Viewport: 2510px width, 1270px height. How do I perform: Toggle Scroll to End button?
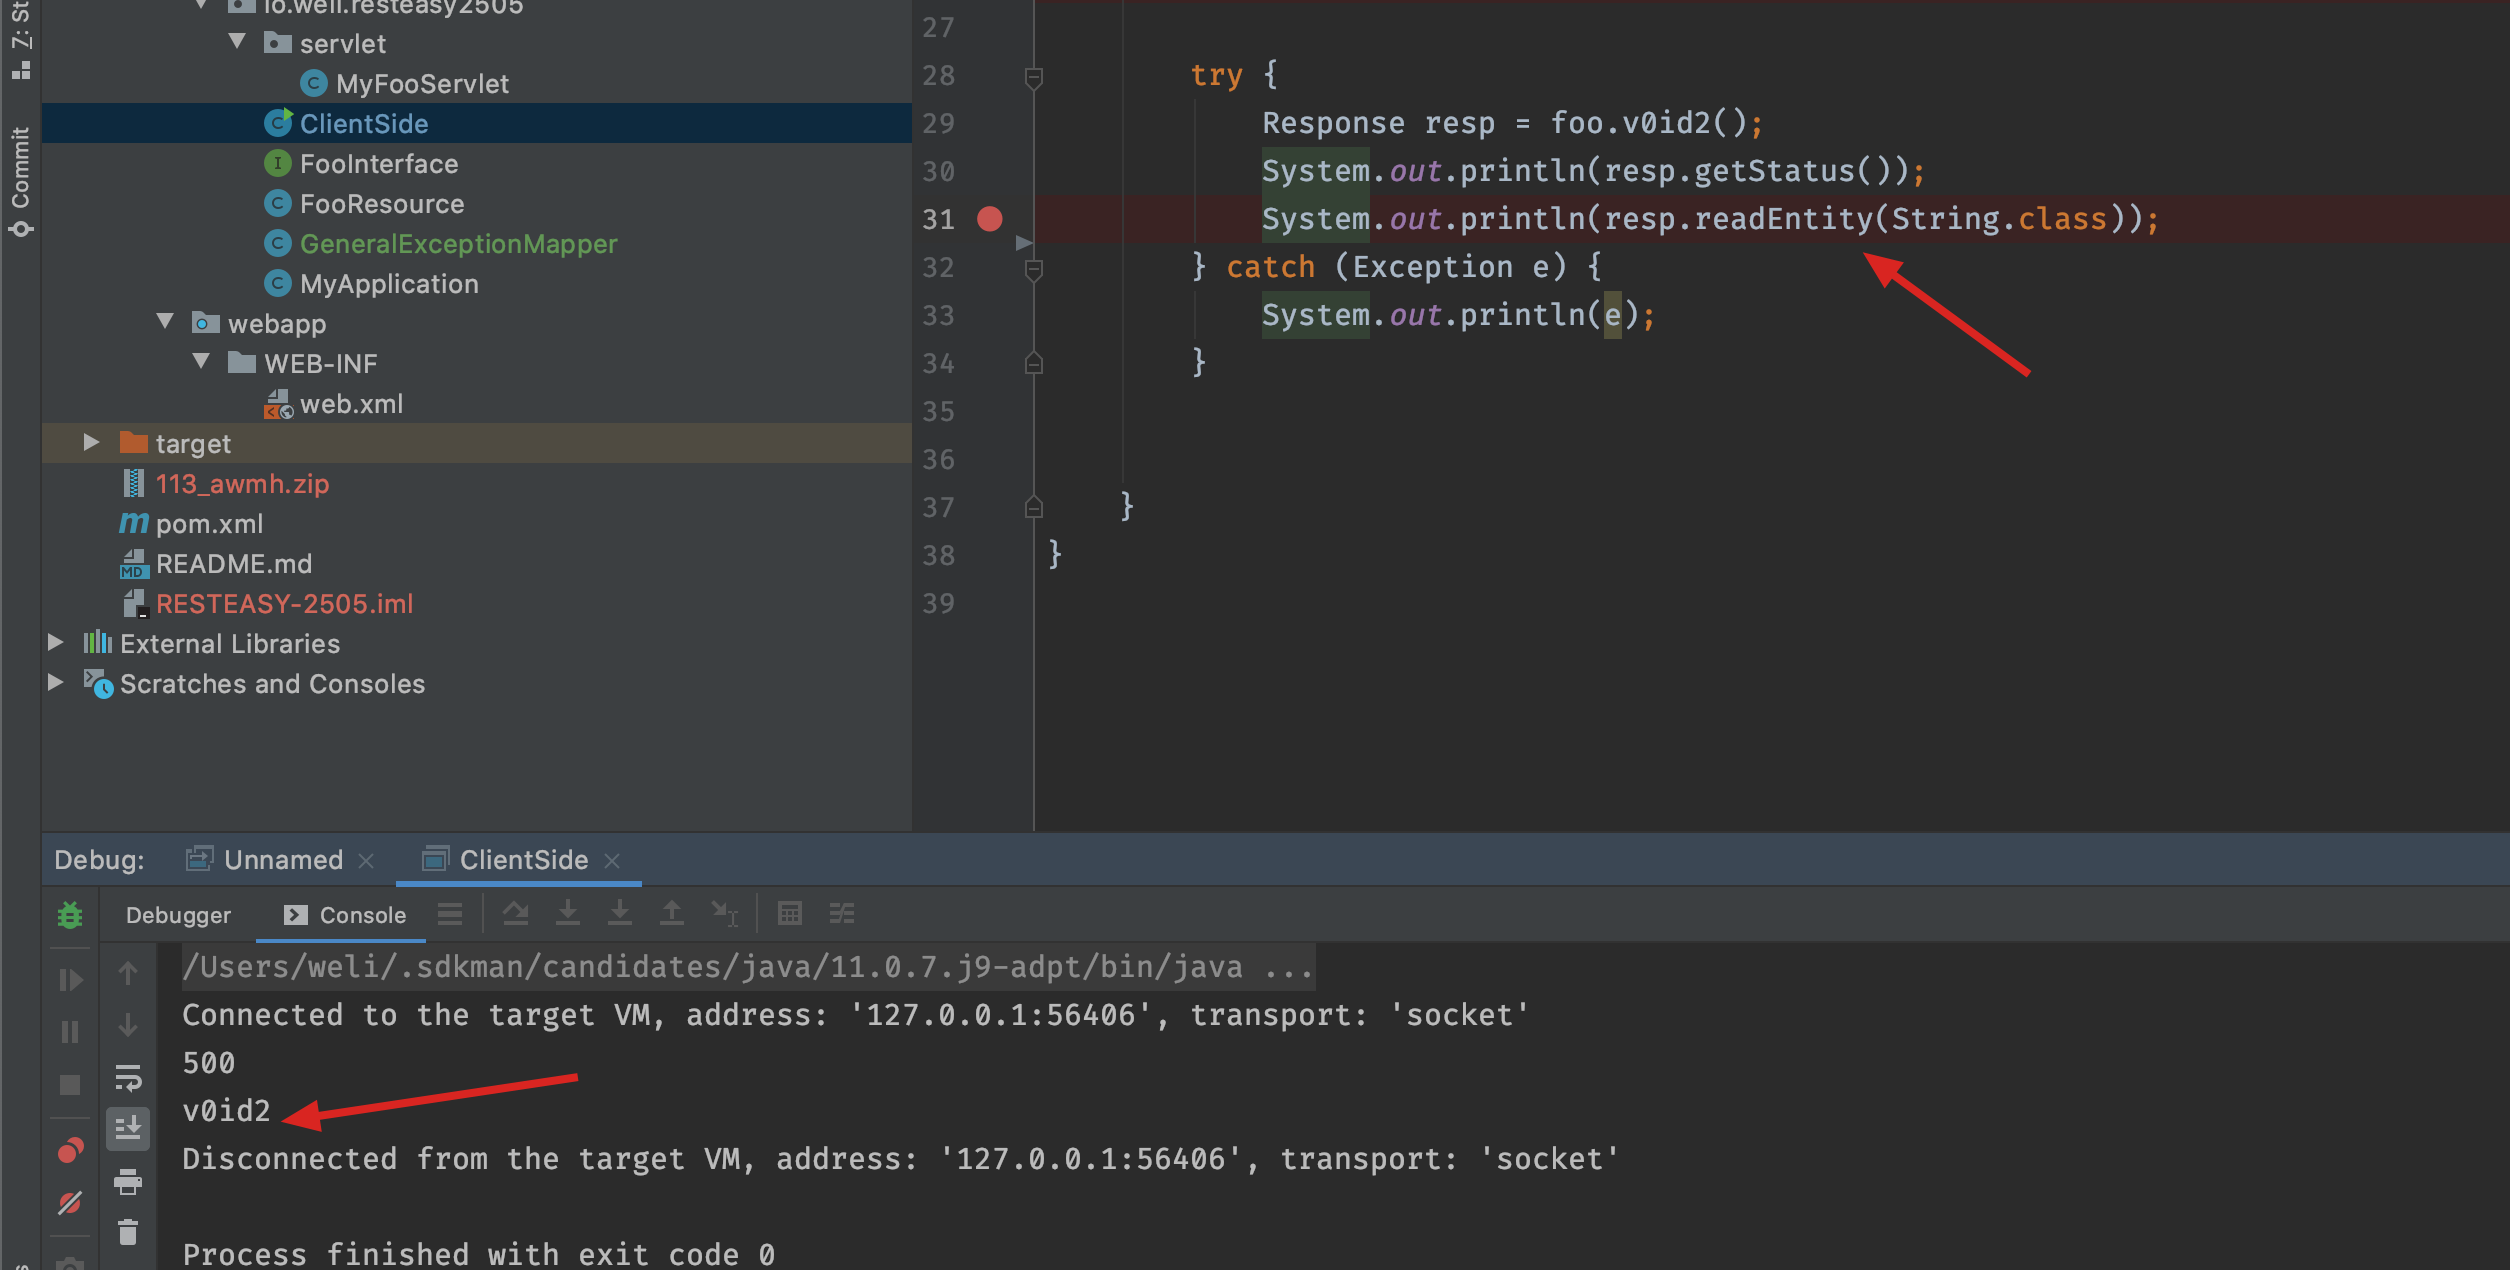point(128,1129)
